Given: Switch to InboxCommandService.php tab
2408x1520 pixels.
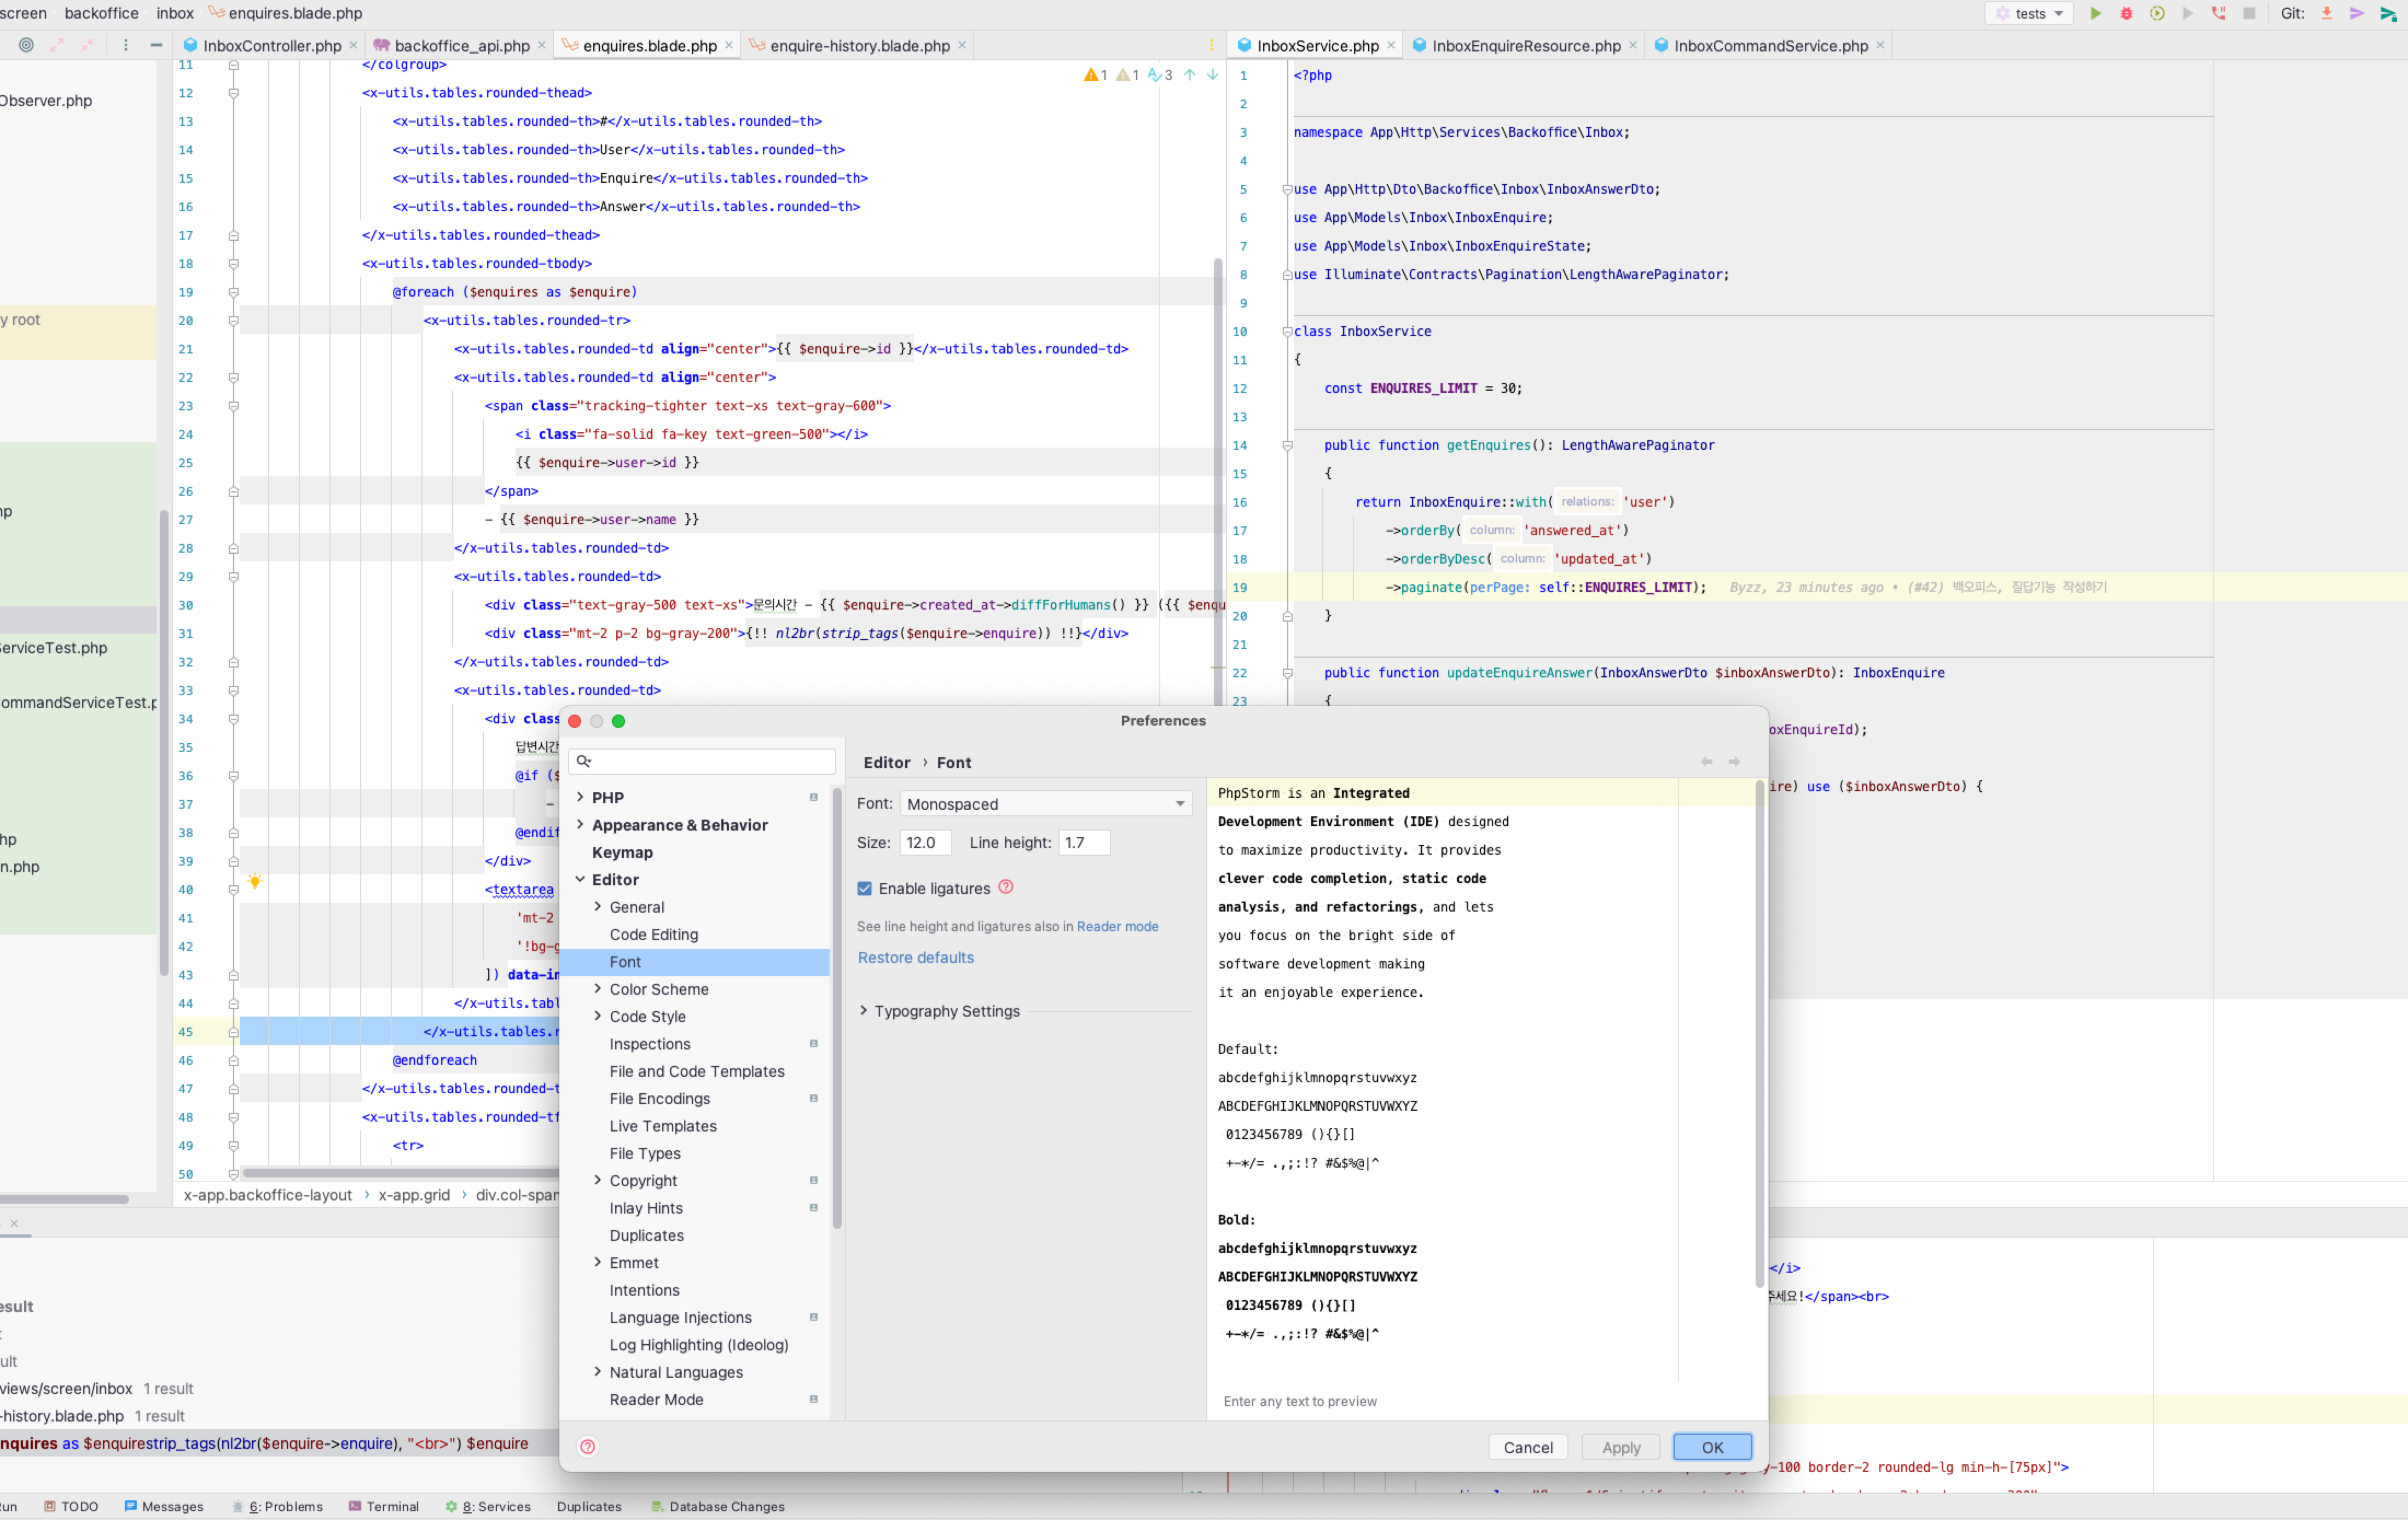Looking at the screenshot, I should click(1770, 45).
